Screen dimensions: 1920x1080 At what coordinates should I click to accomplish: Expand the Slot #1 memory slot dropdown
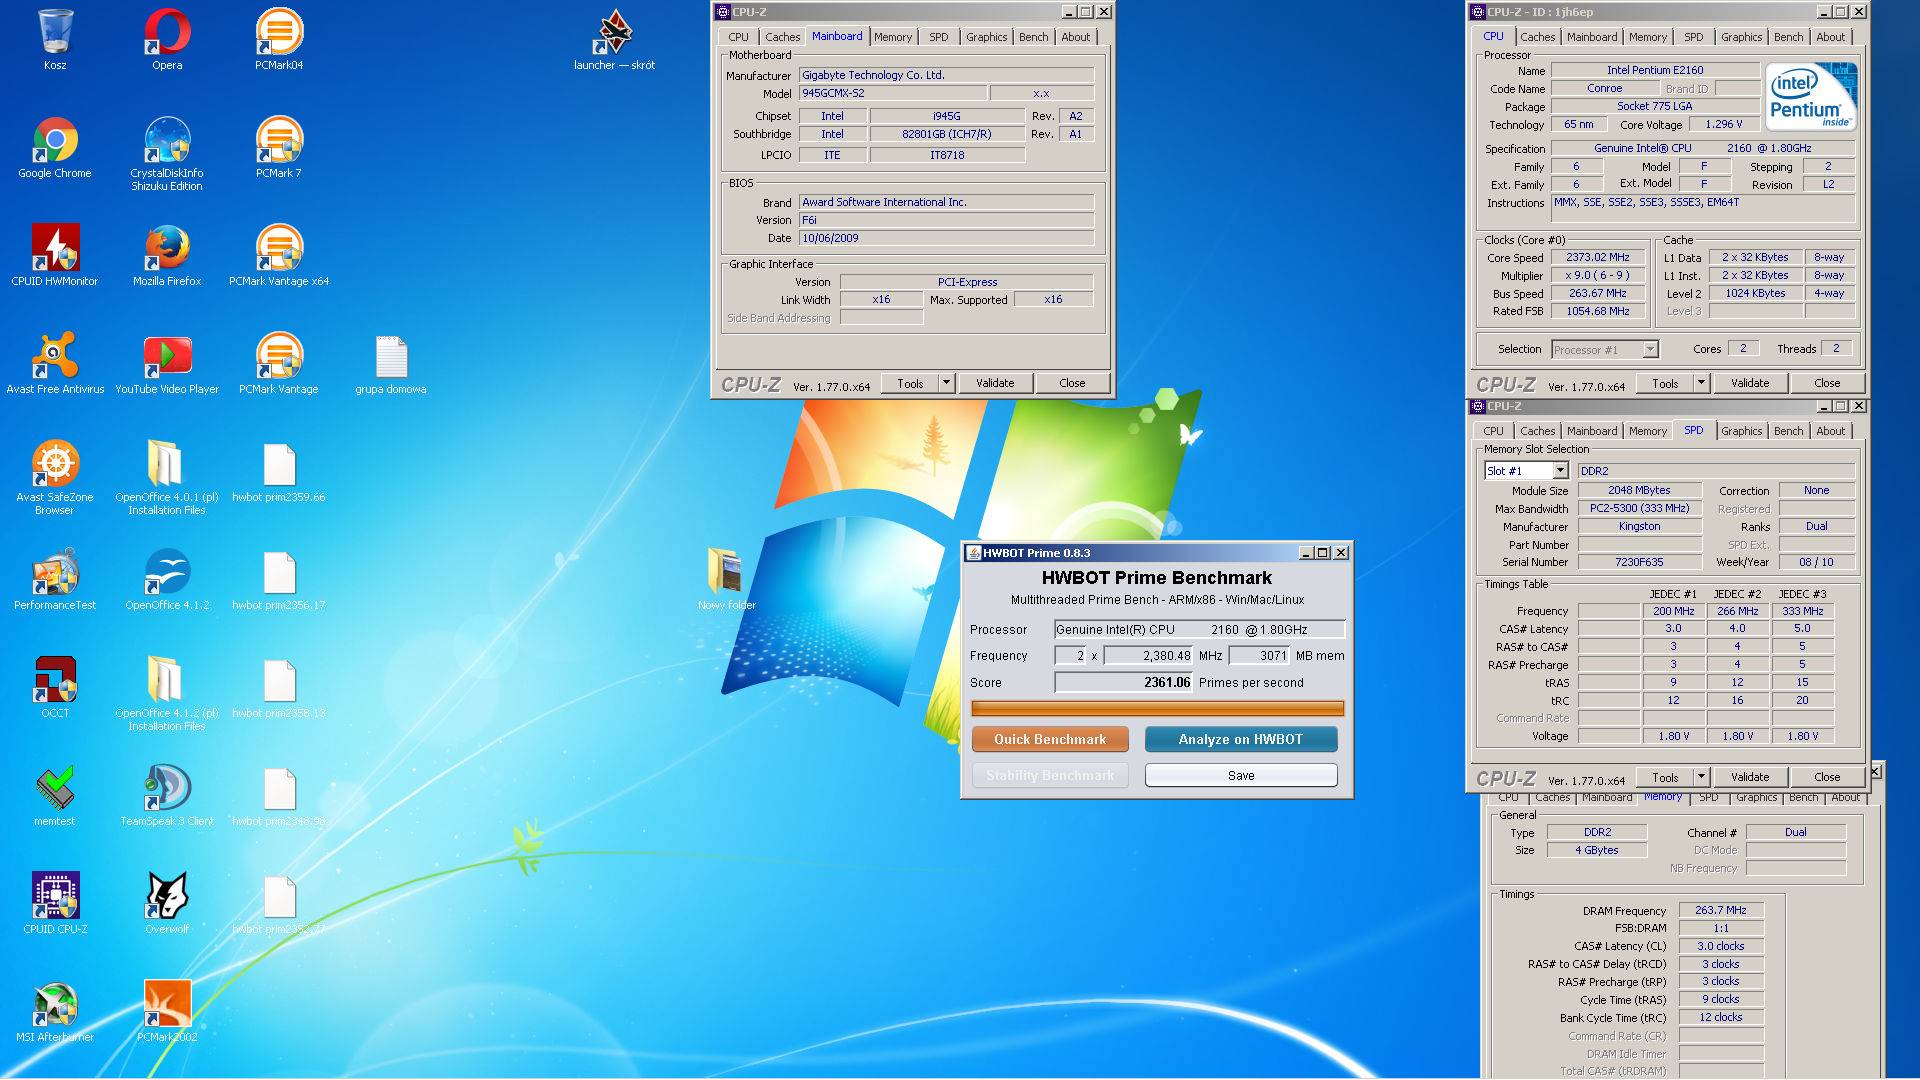pyautogui.click(x=1560, y=471)
